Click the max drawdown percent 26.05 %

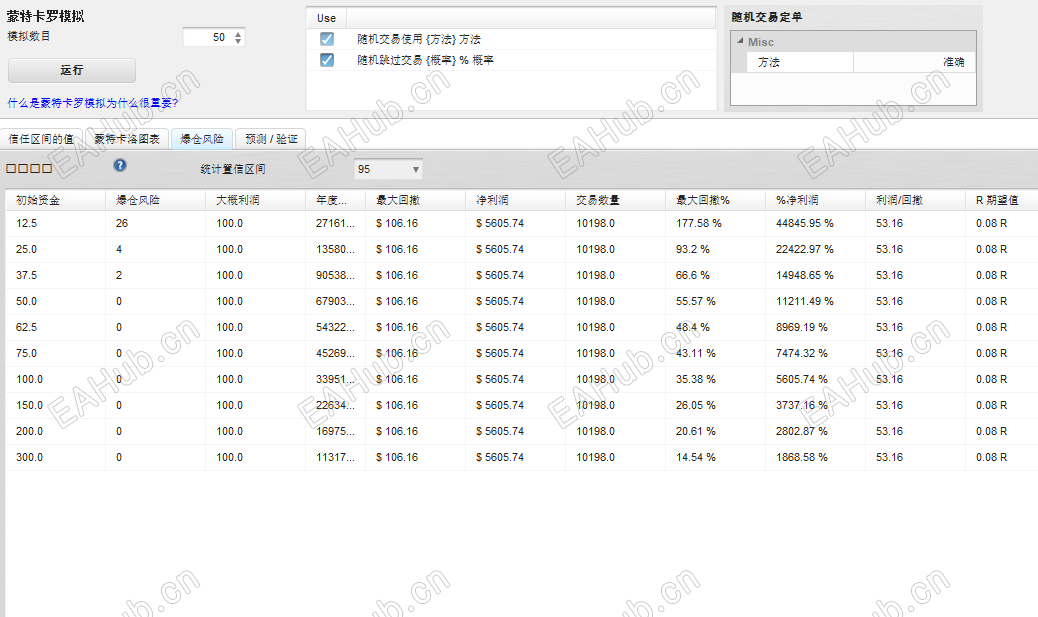(695, 405)
